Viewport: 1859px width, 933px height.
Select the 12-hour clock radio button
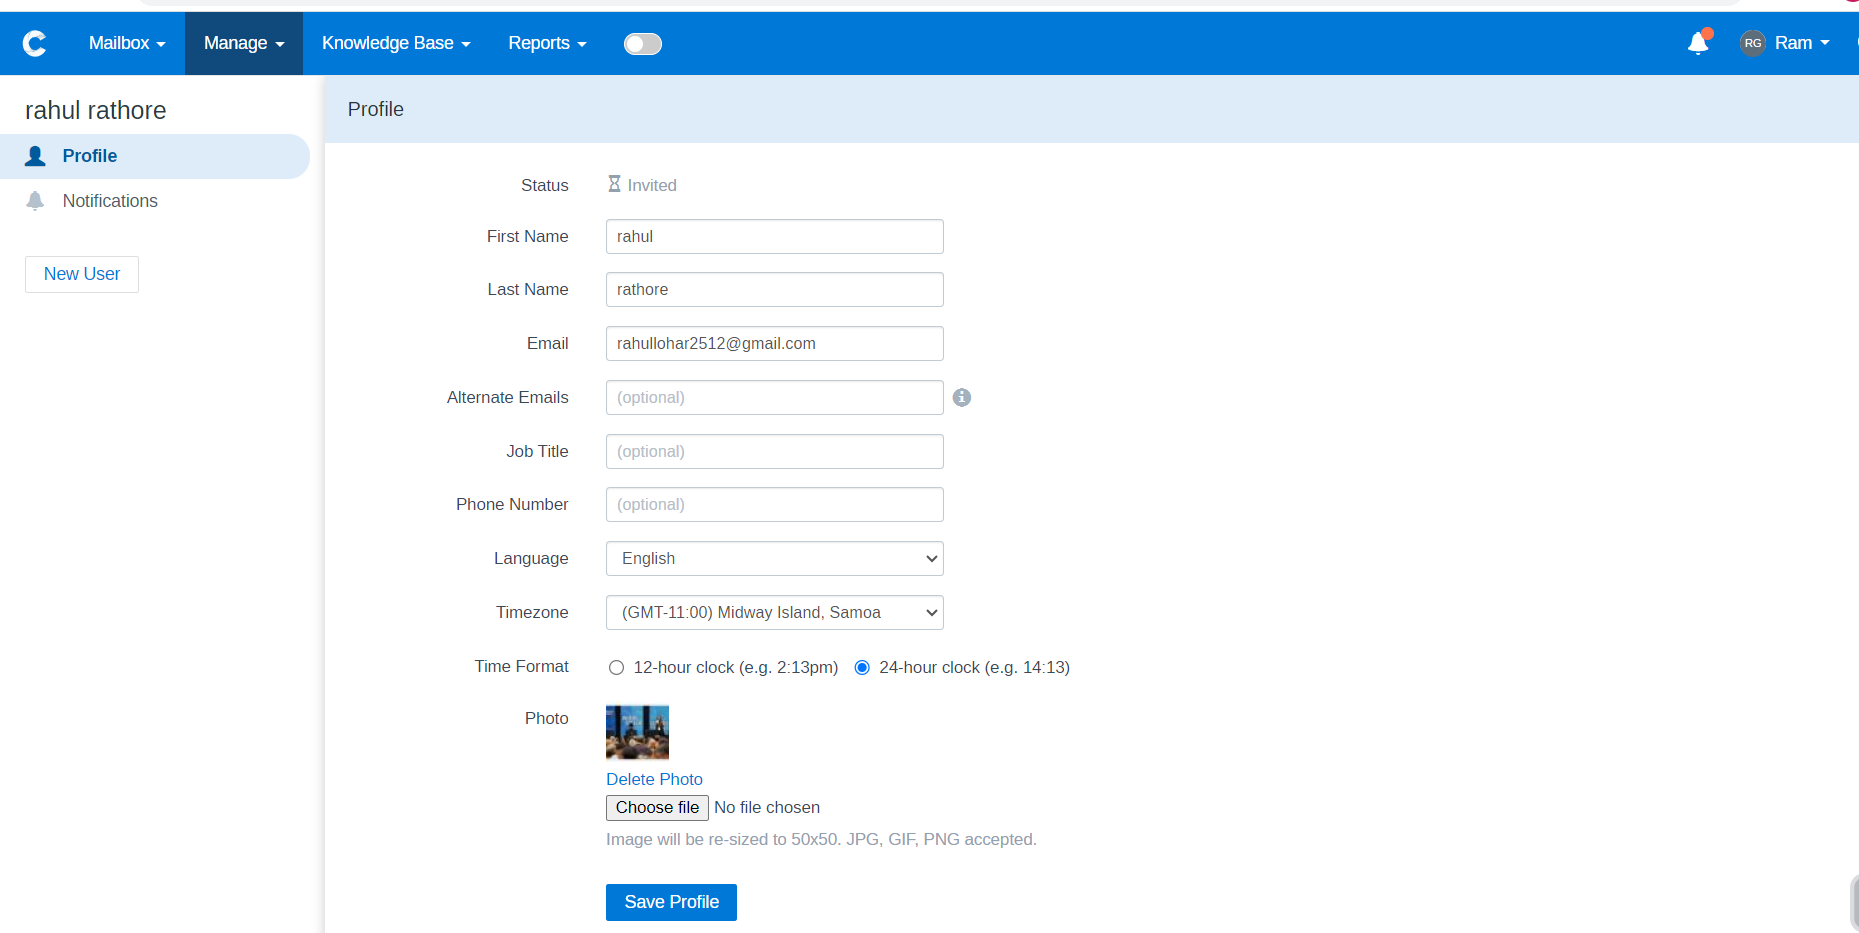click(616, 667)
